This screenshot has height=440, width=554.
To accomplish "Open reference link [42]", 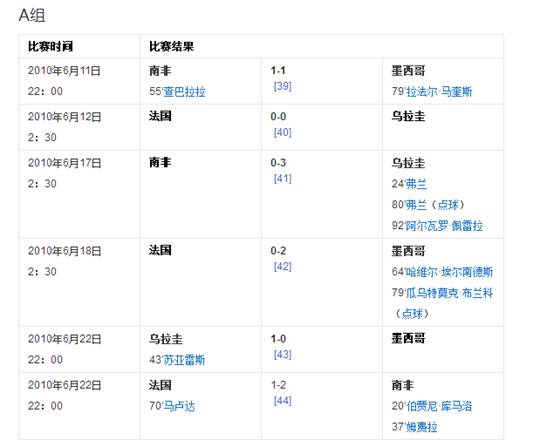I will coord(283,266).
